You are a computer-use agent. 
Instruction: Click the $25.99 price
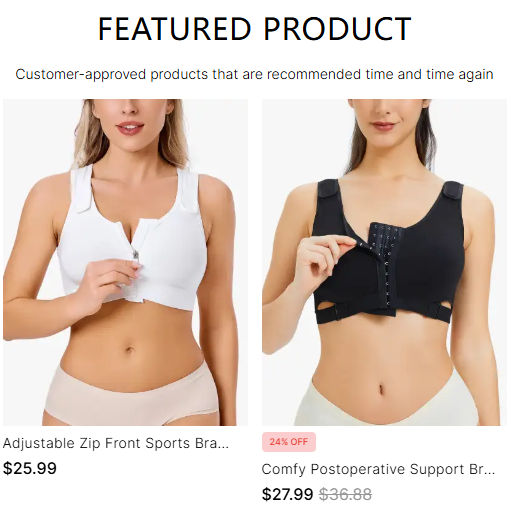click(x=30, y=468)
